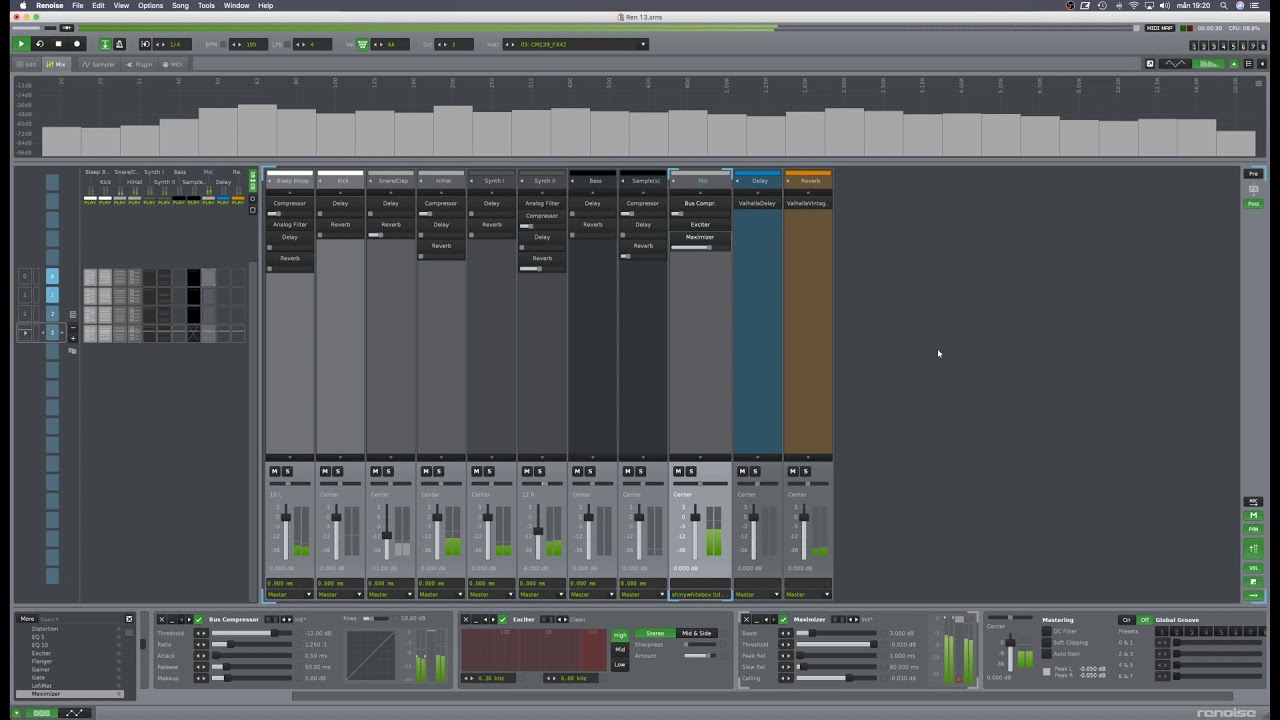Enable Auto Gain checkbox
Image resolution: width=1280 pixels, height=720 pixels.
pyautogui.click(x=1046, y=654)
